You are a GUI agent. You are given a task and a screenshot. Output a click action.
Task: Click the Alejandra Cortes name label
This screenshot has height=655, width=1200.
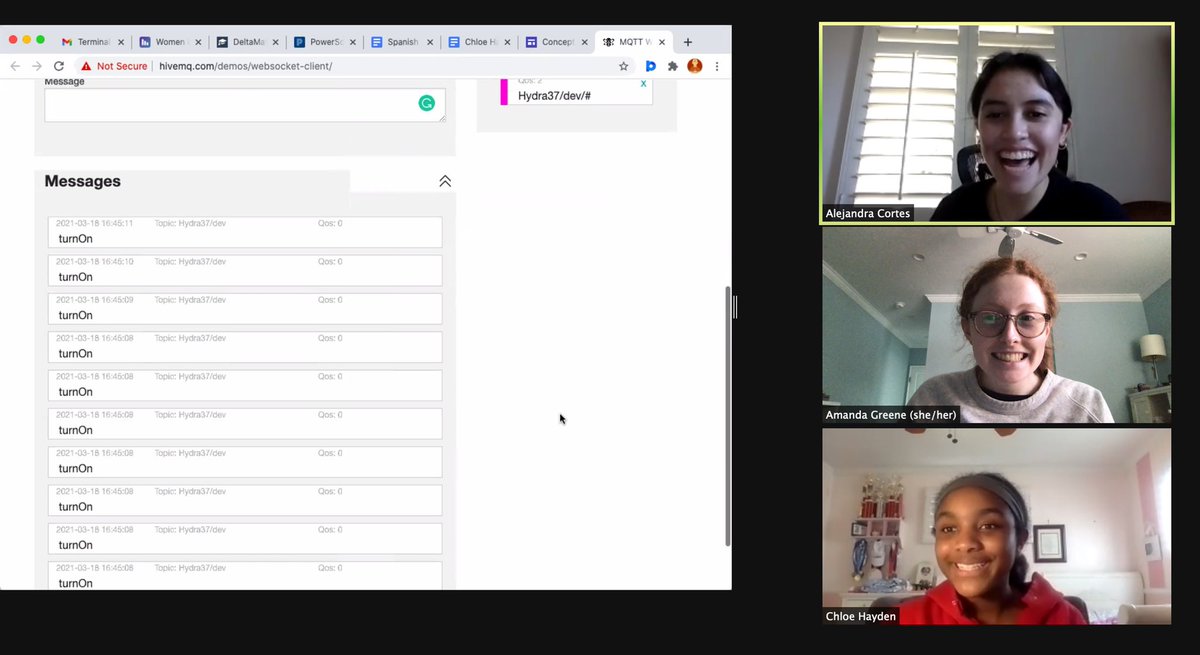[x=867, y=213]
